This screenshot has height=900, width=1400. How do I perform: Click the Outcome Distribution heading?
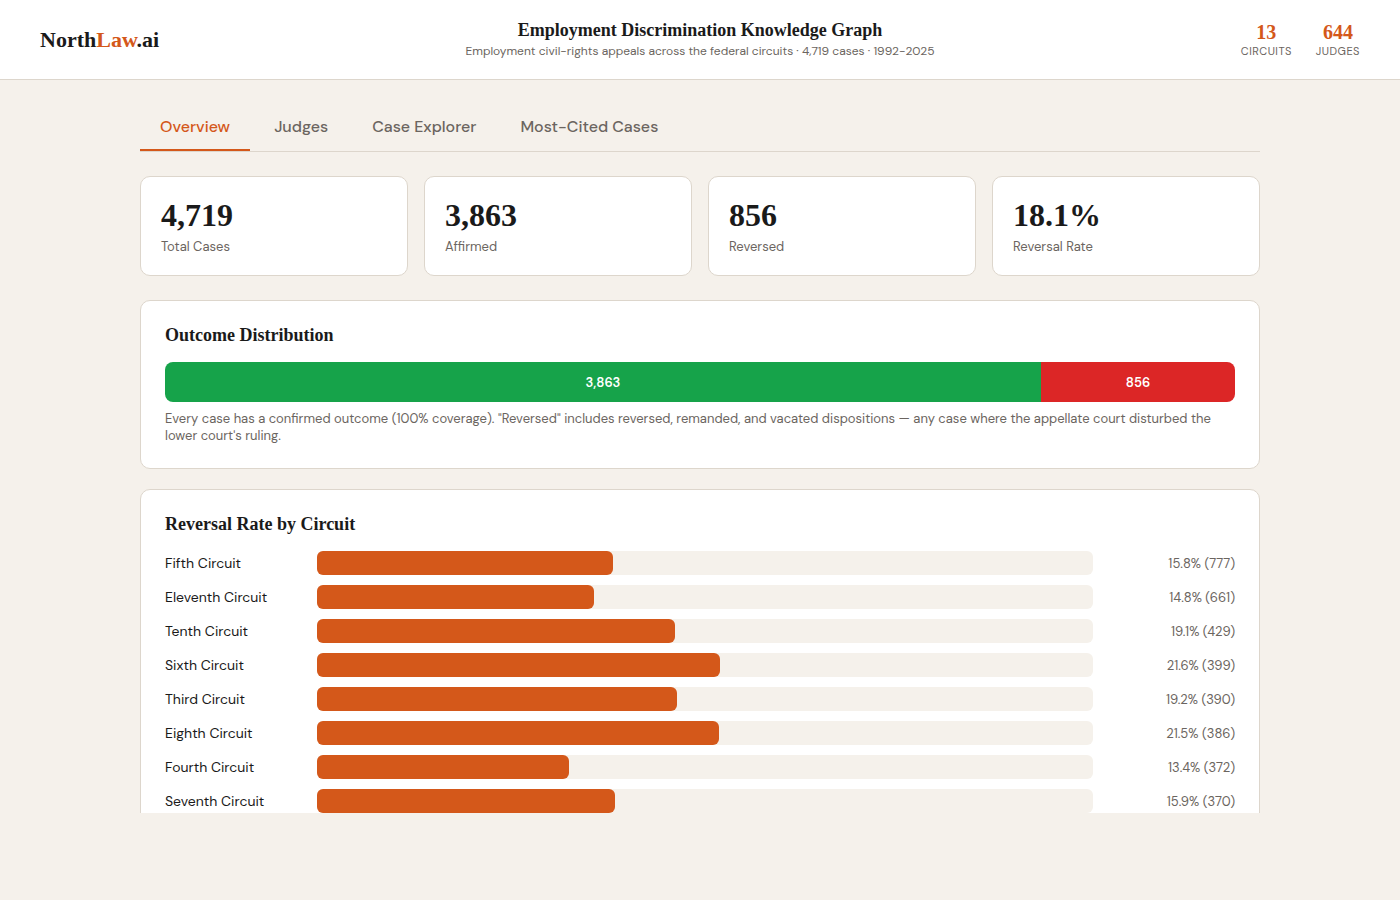pyautogui.click(x=249, y=335)
